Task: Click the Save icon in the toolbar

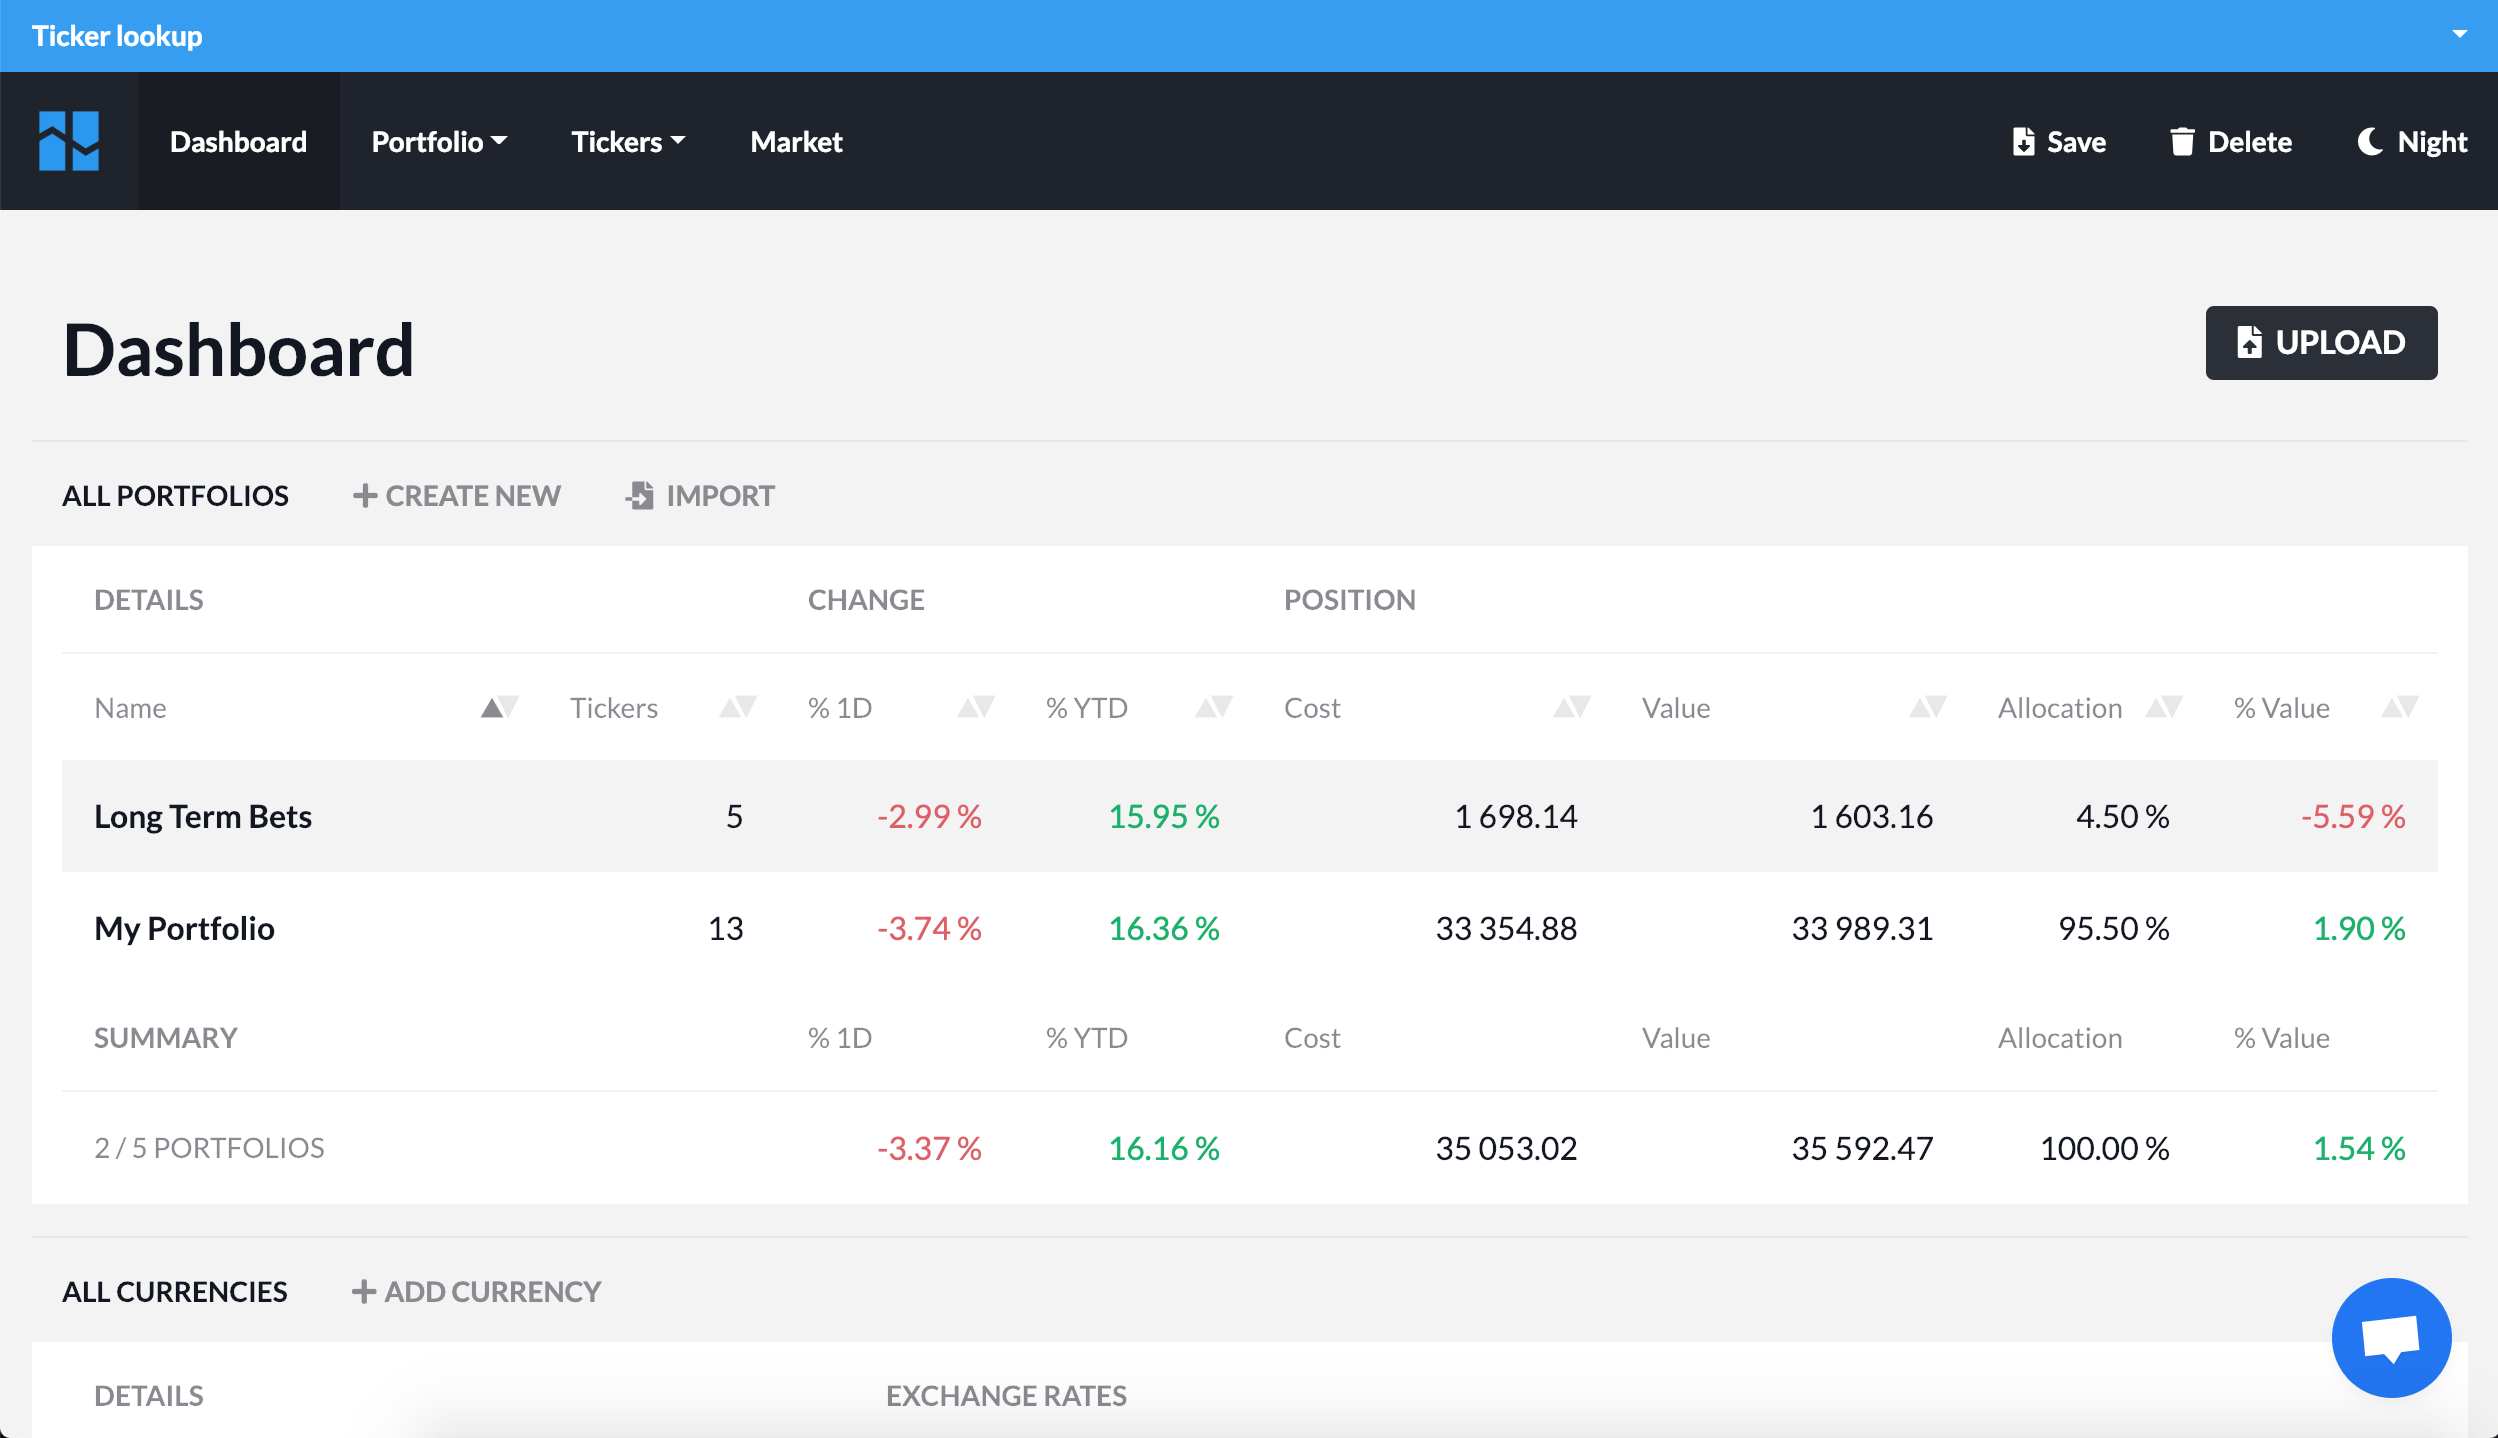Action: click(2025, 141)
